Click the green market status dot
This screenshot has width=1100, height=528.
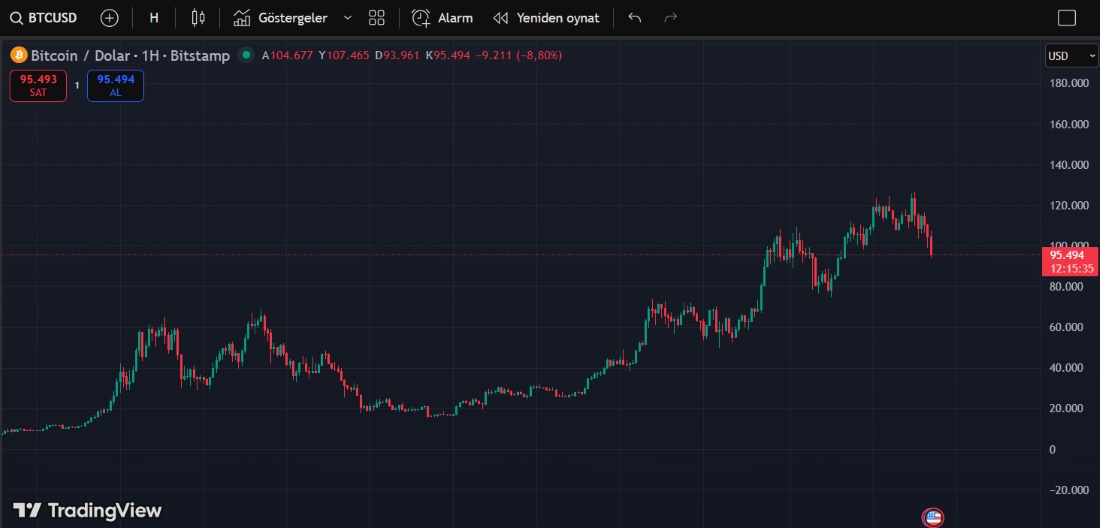click(246, 55)
